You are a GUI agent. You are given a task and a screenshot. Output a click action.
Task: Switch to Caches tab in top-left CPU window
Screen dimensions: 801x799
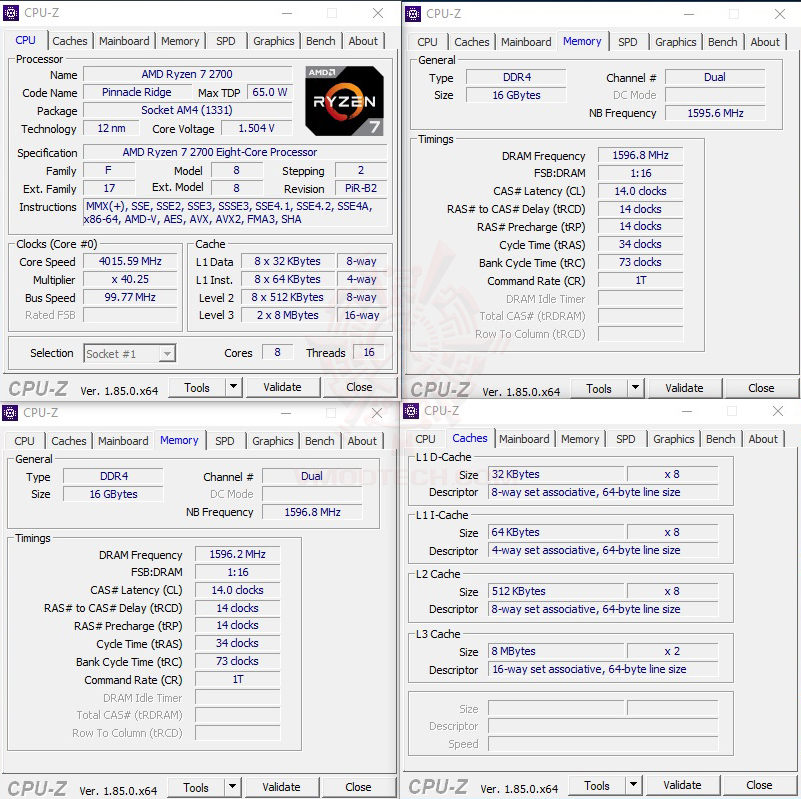pos(70,41)
